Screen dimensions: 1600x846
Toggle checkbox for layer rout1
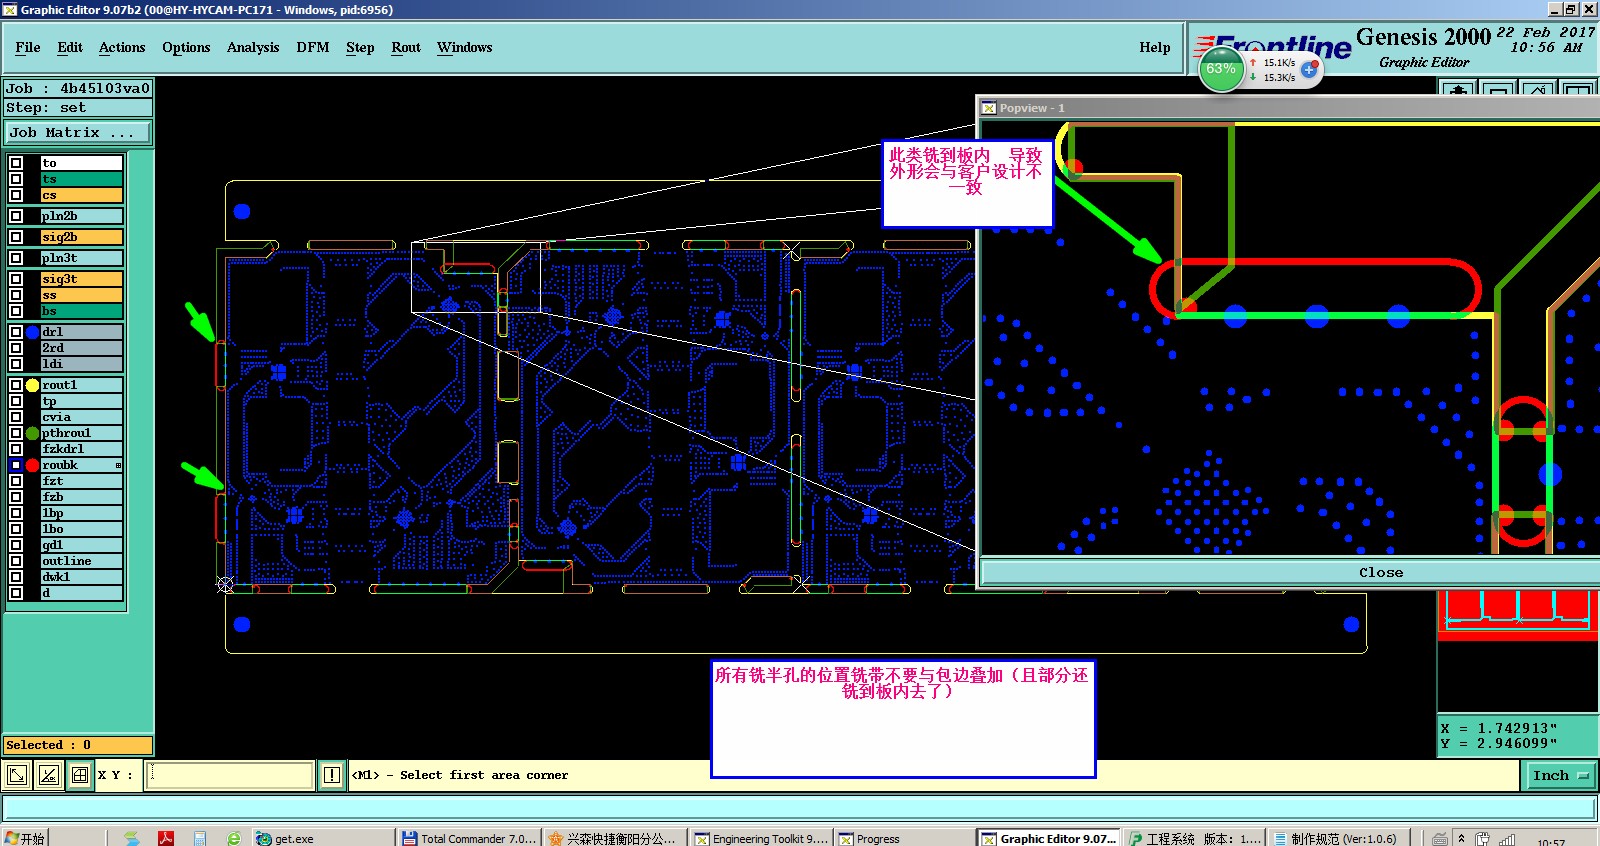[16, 385]
